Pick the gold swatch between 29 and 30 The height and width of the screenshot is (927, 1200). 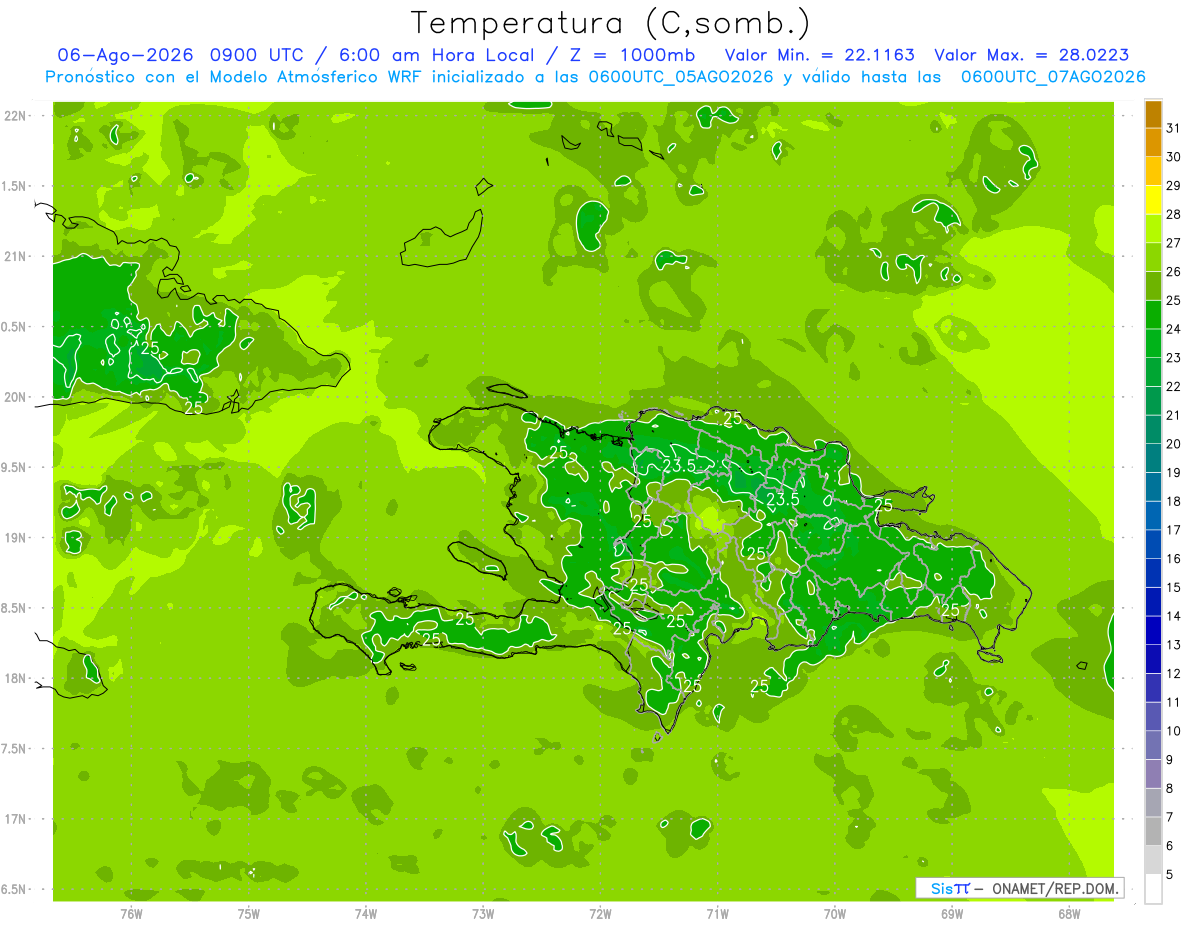(1153, 172)
